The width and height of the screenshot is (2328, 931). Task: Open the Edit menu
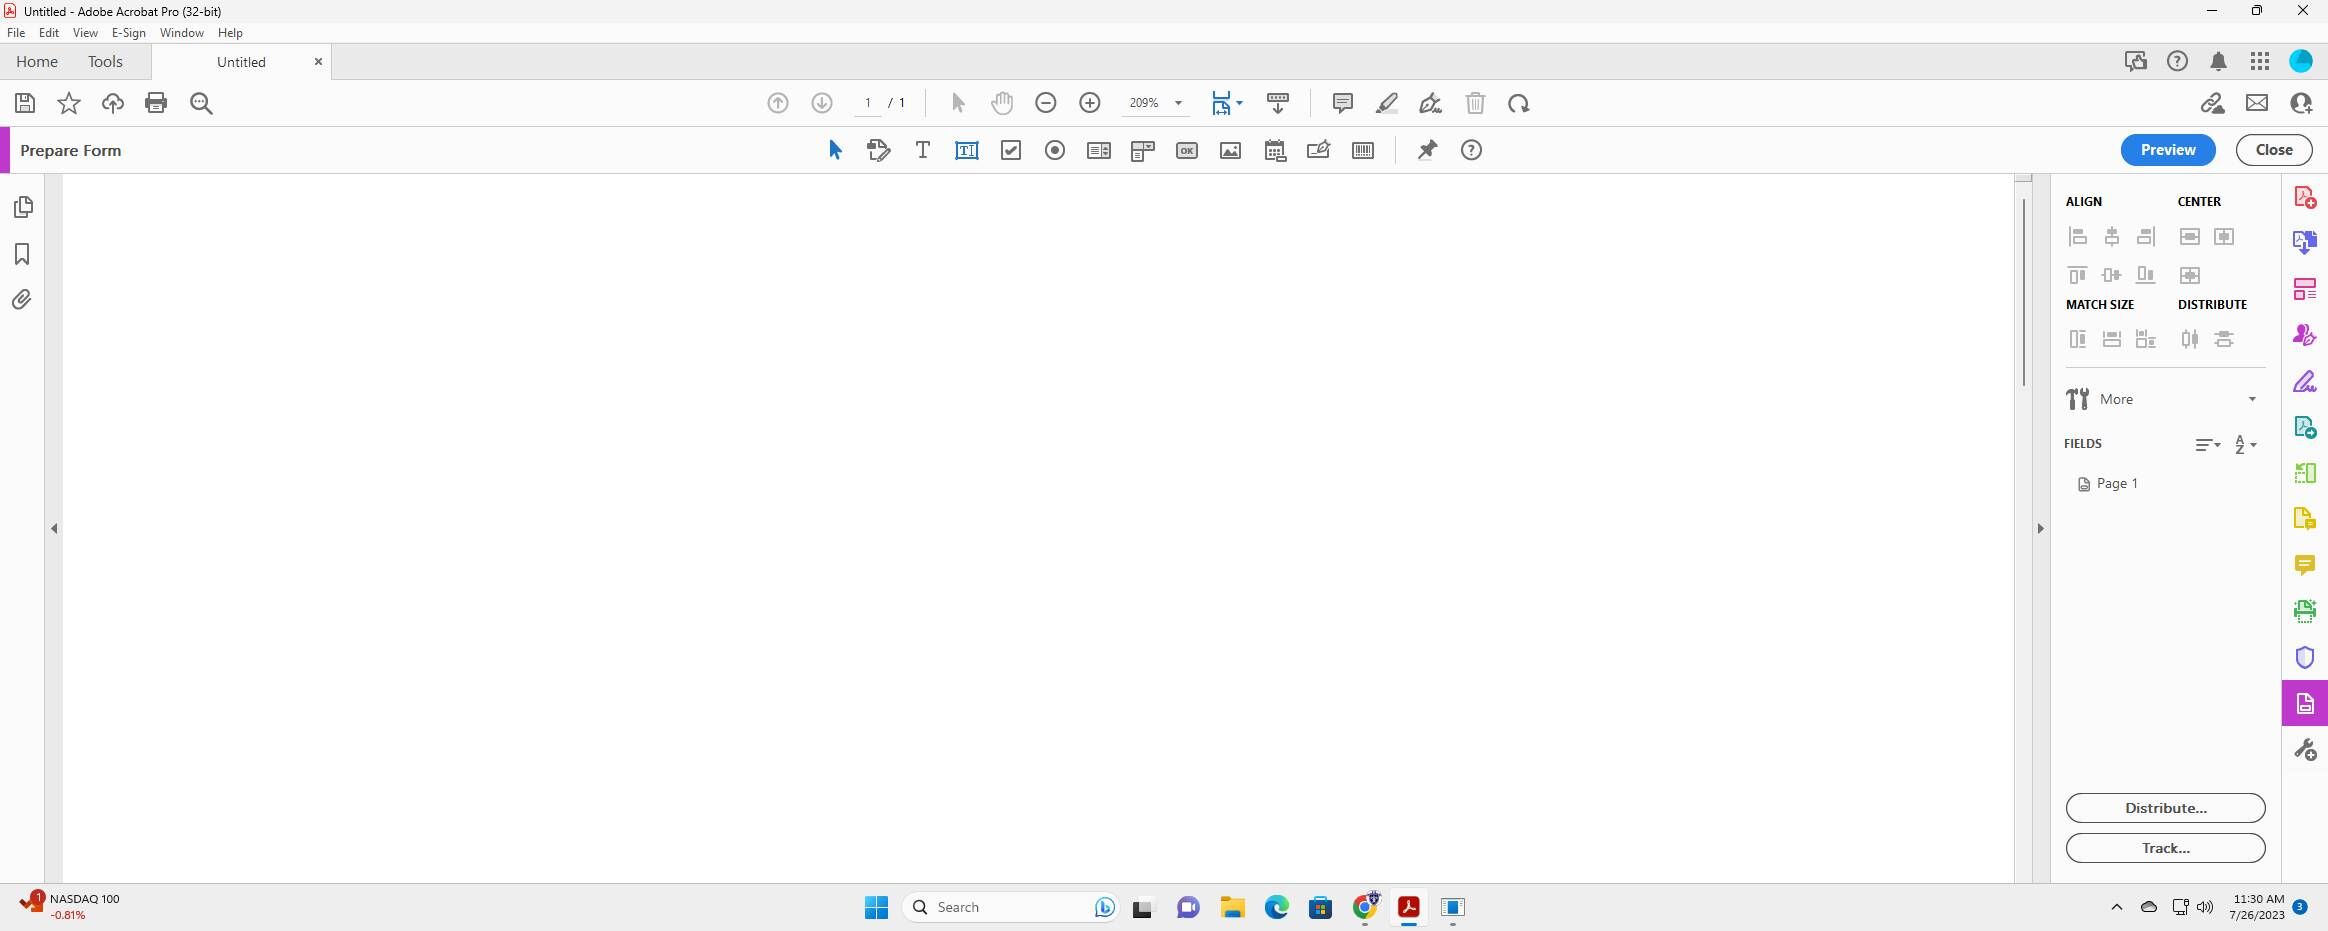pos(49,33)
